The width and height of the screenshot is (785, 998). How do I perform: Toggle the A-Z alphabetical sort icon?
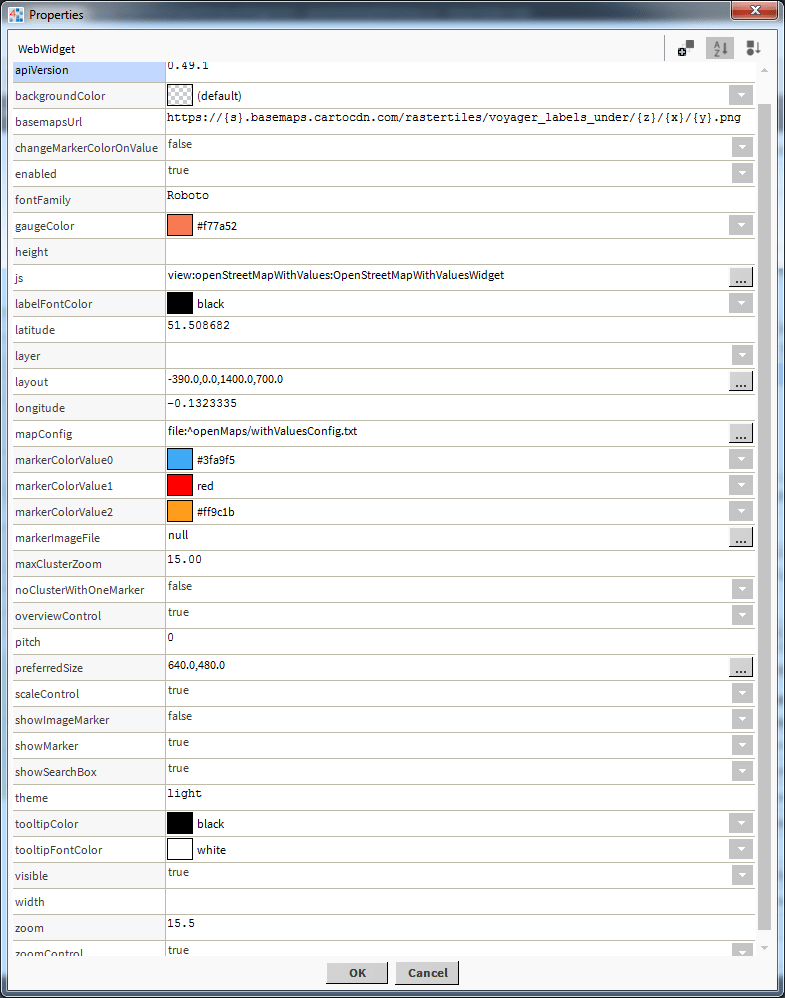click(720, 48)
